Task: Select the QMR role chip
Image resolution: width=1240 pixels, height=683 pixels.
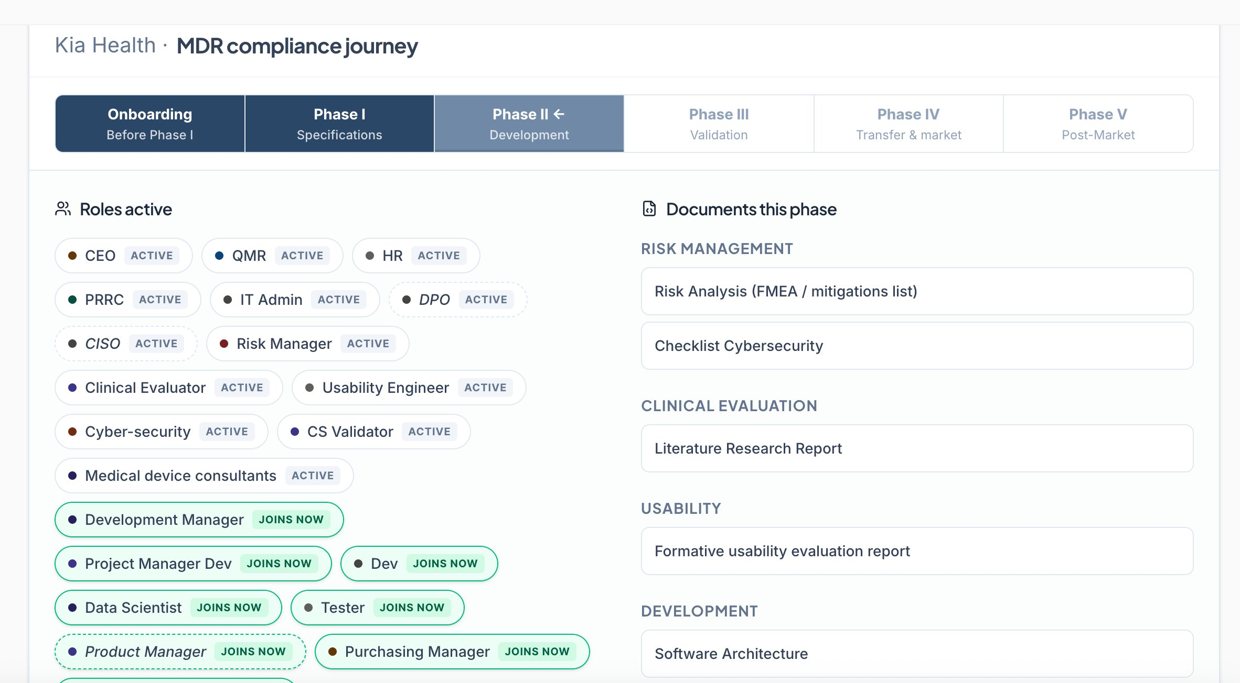Action: tap(272, 255)
